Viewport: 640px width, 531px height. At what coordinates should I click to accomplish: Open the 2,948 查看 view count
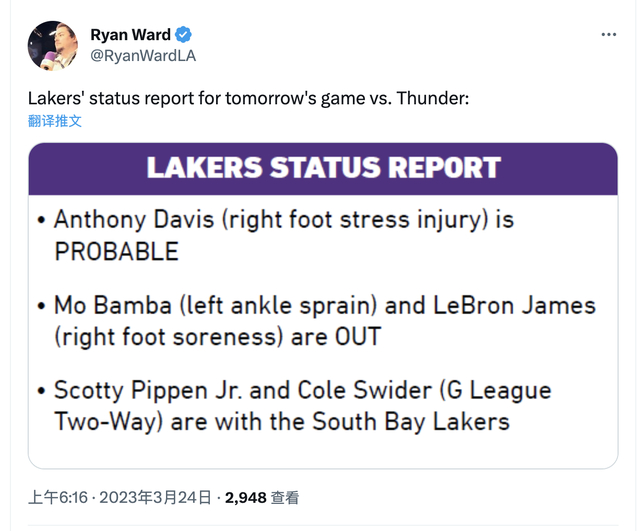click(x=262, y=497)
